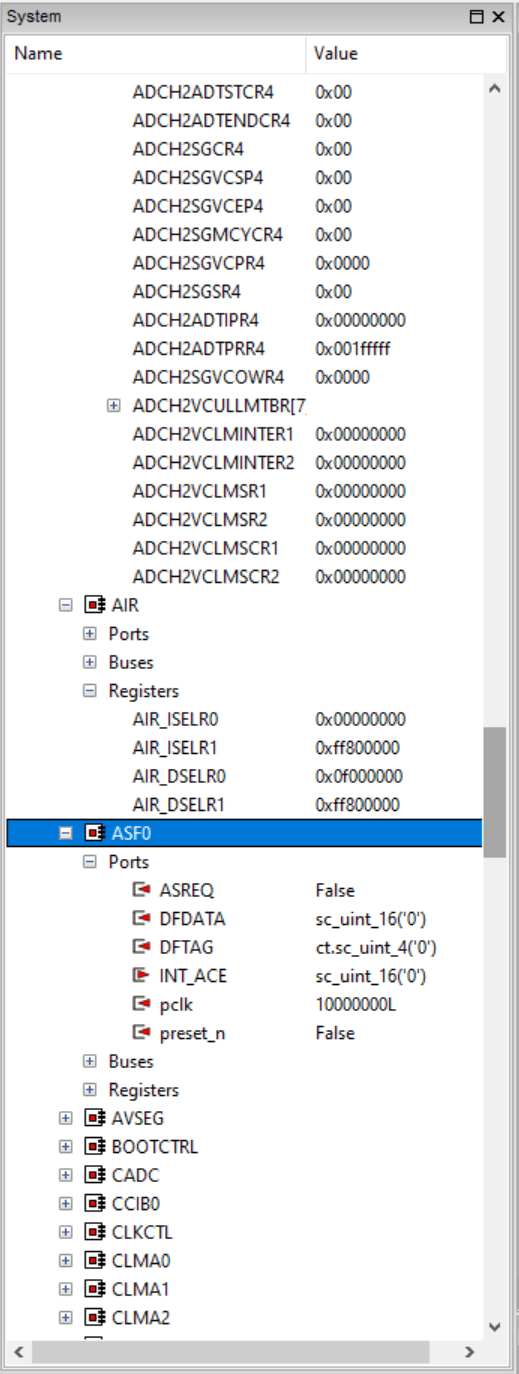
Task: Click the ASREQ port icon
Action: click(142, 890)
